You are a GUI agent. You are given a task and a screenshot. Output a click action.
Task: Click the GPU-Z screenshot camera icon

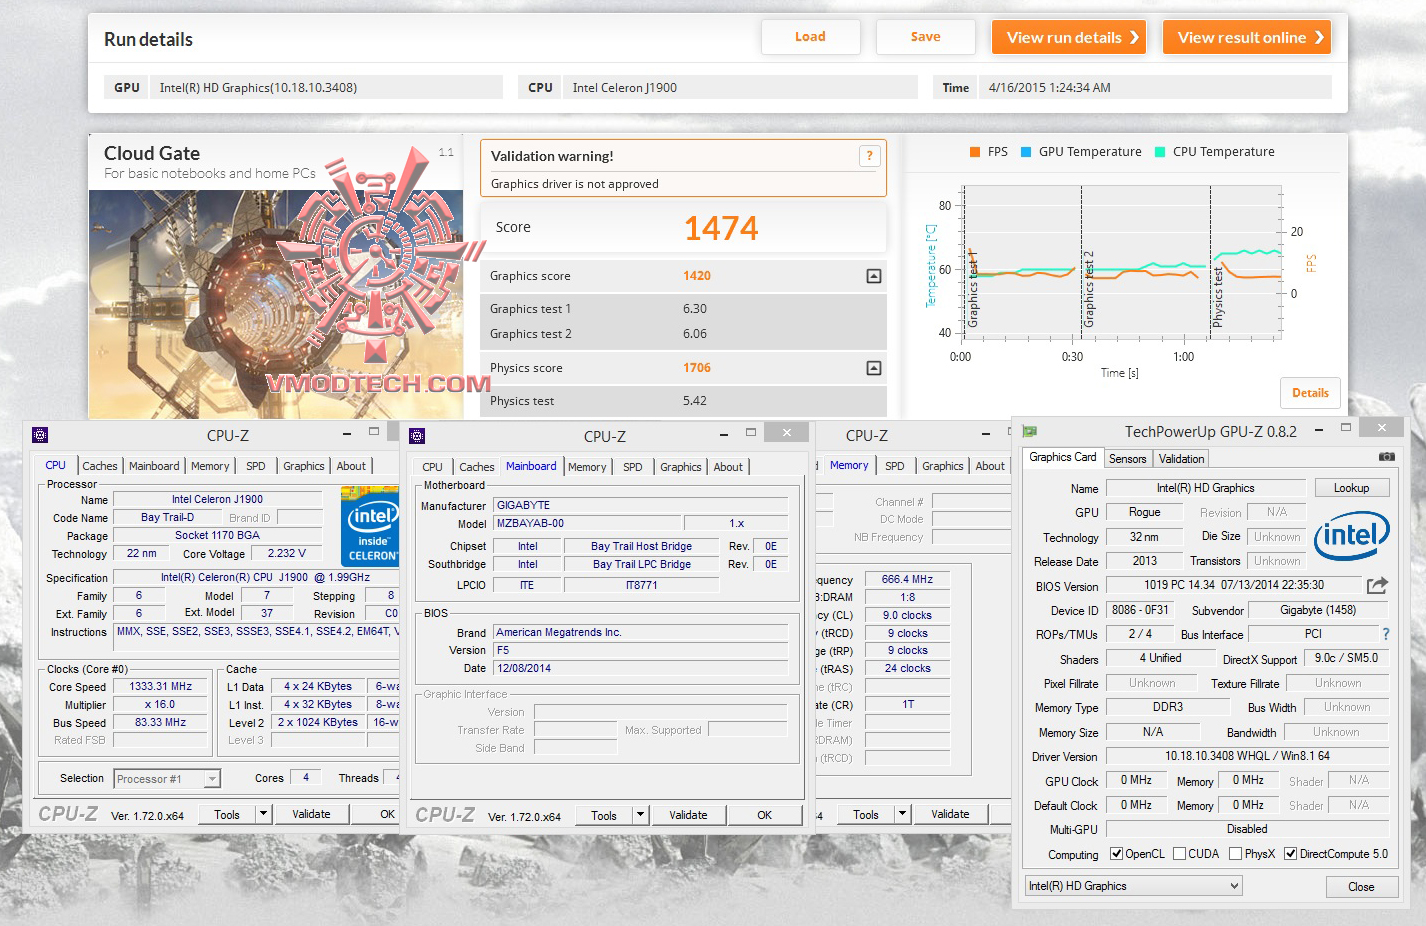pos(1386,457)
